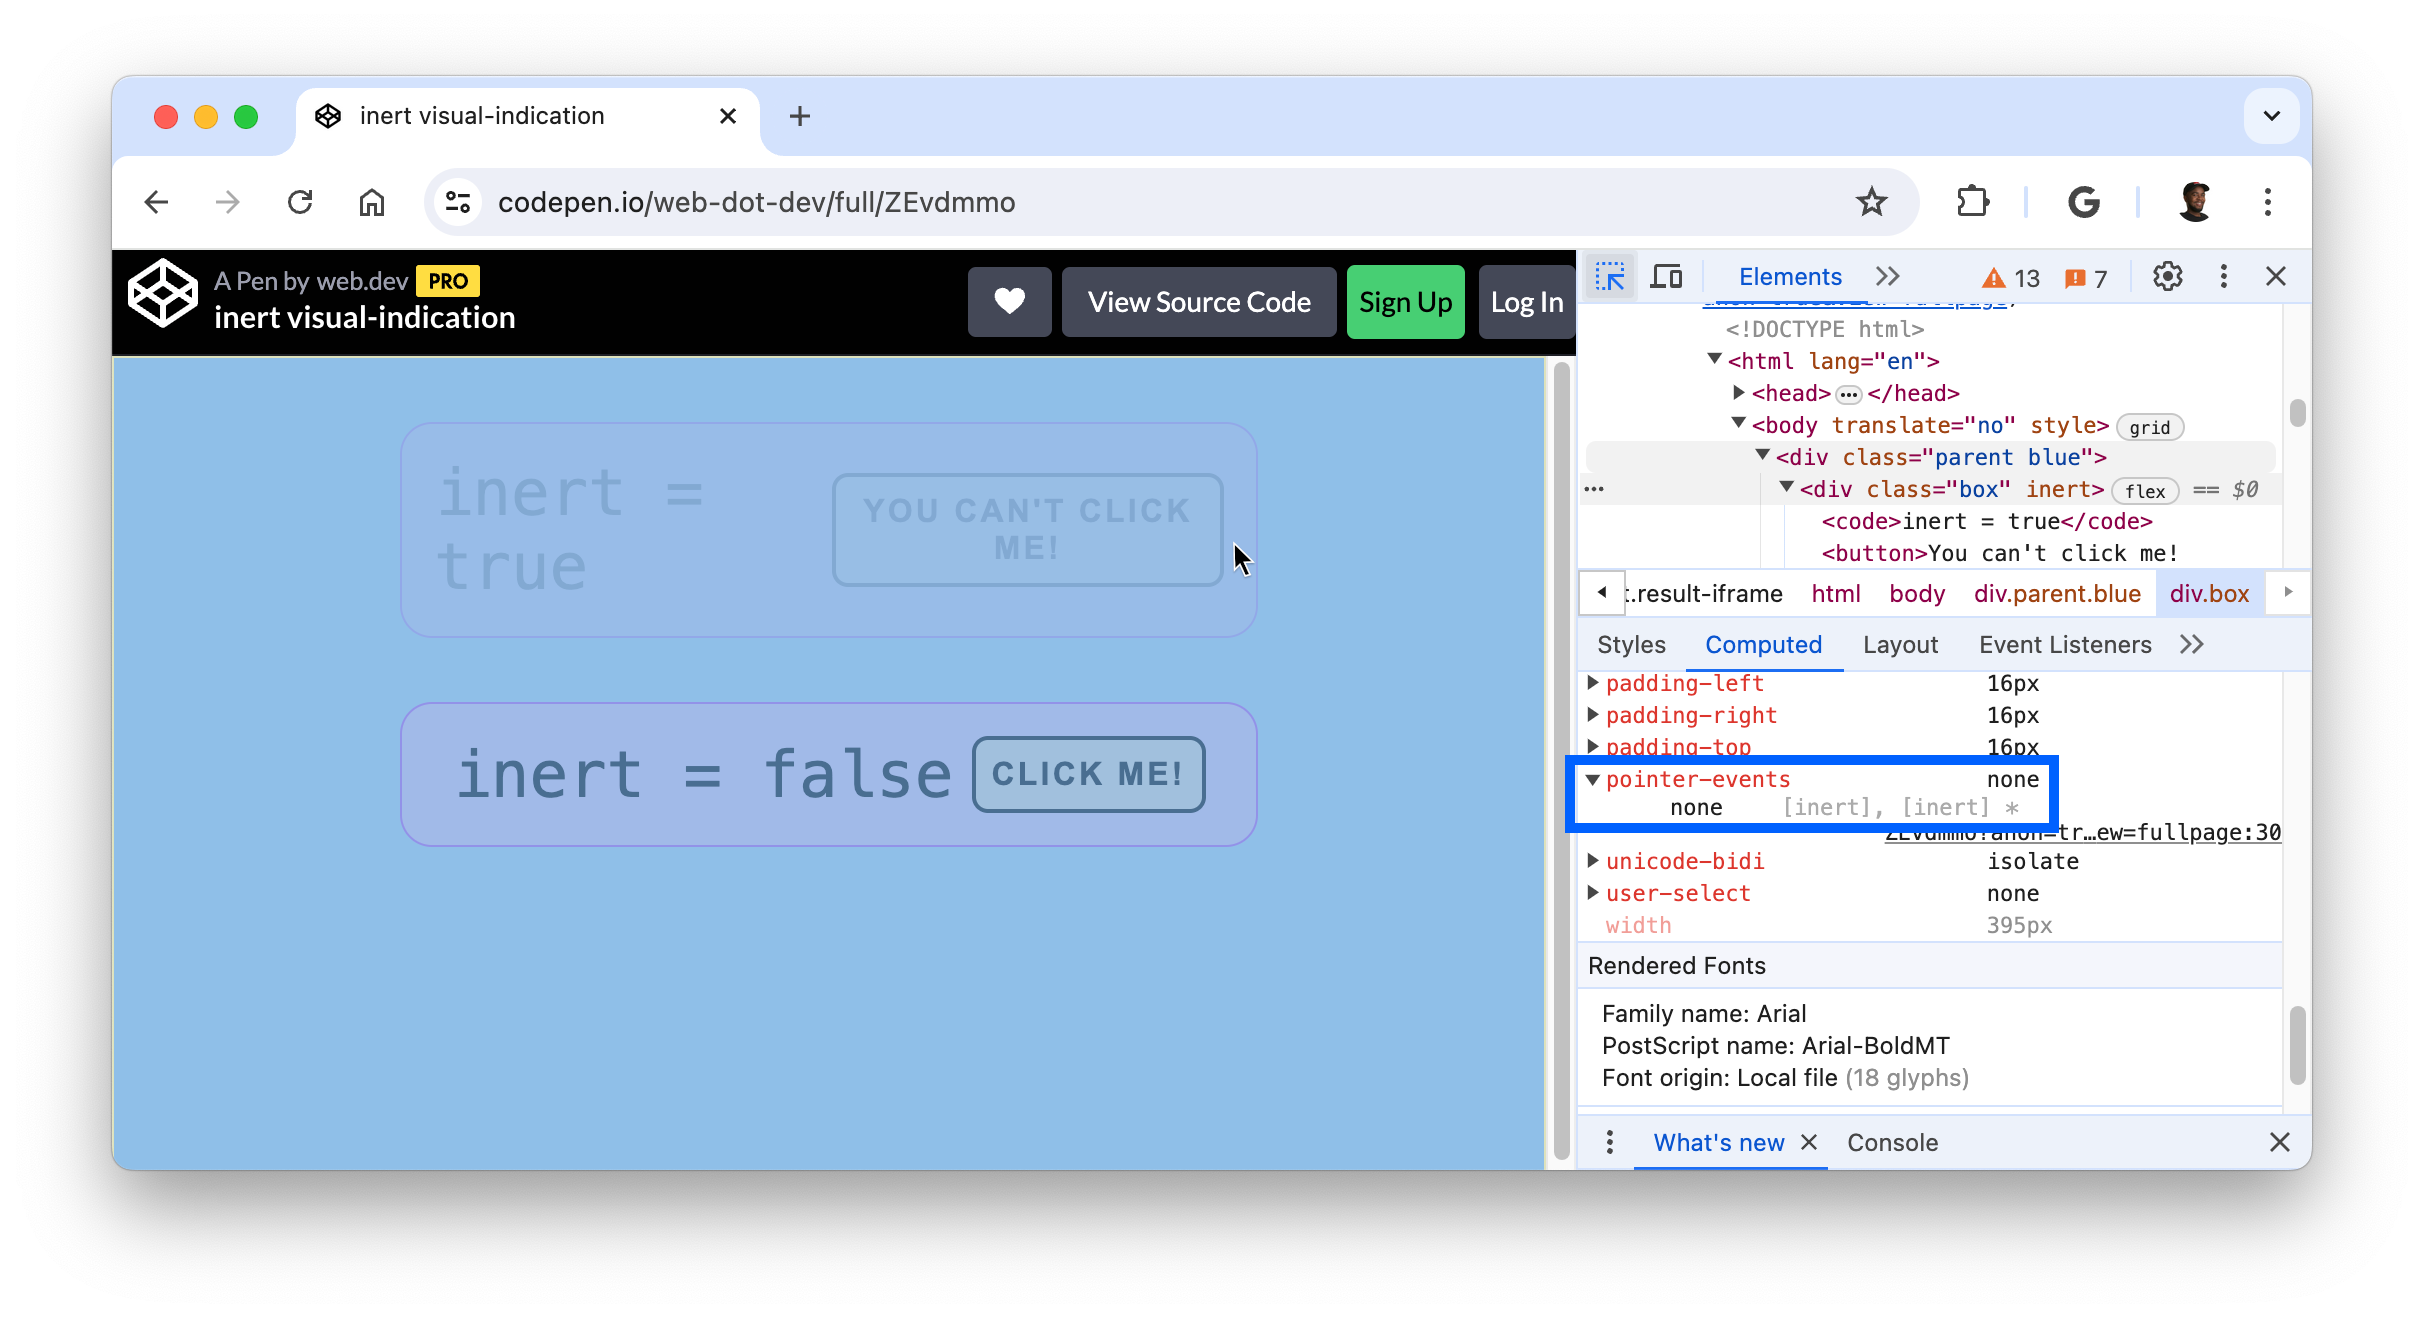2424x1318 pixels.
Task: Expand the unicode-bidi property
Action: point(1597,860)
